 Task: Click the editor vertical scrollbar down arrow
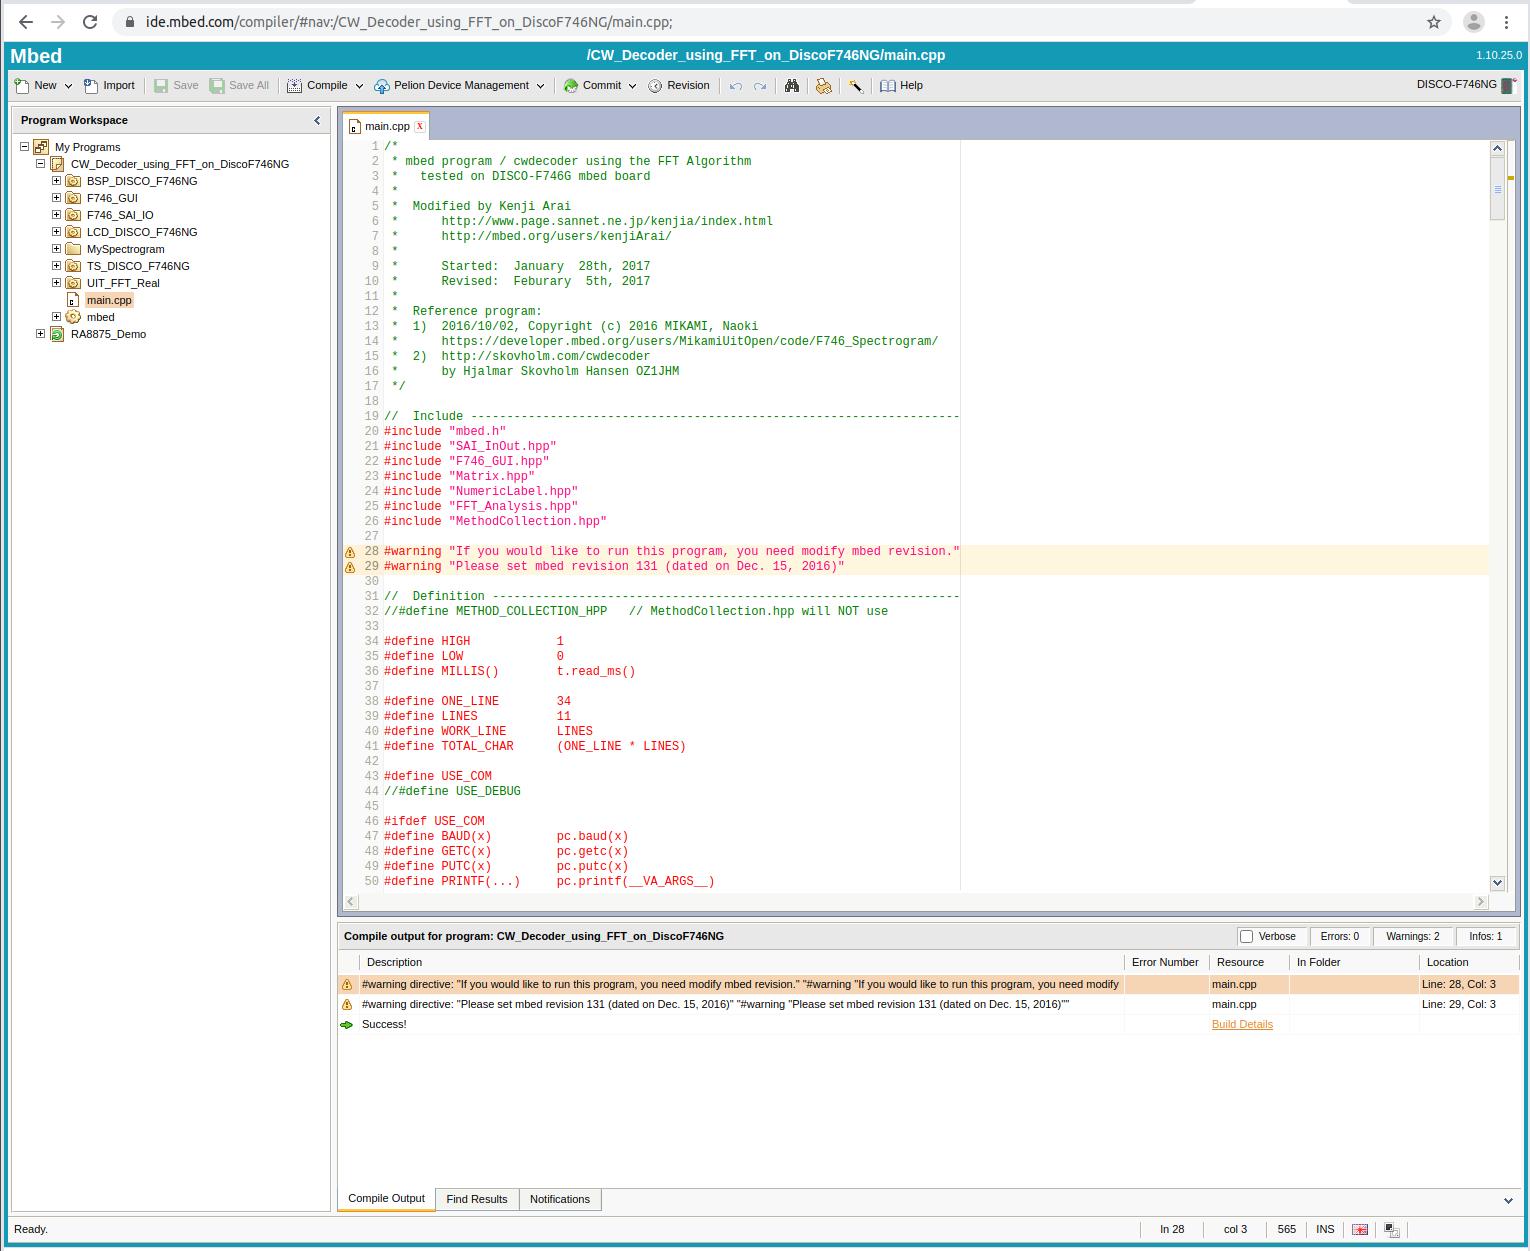click(1497, 883)
